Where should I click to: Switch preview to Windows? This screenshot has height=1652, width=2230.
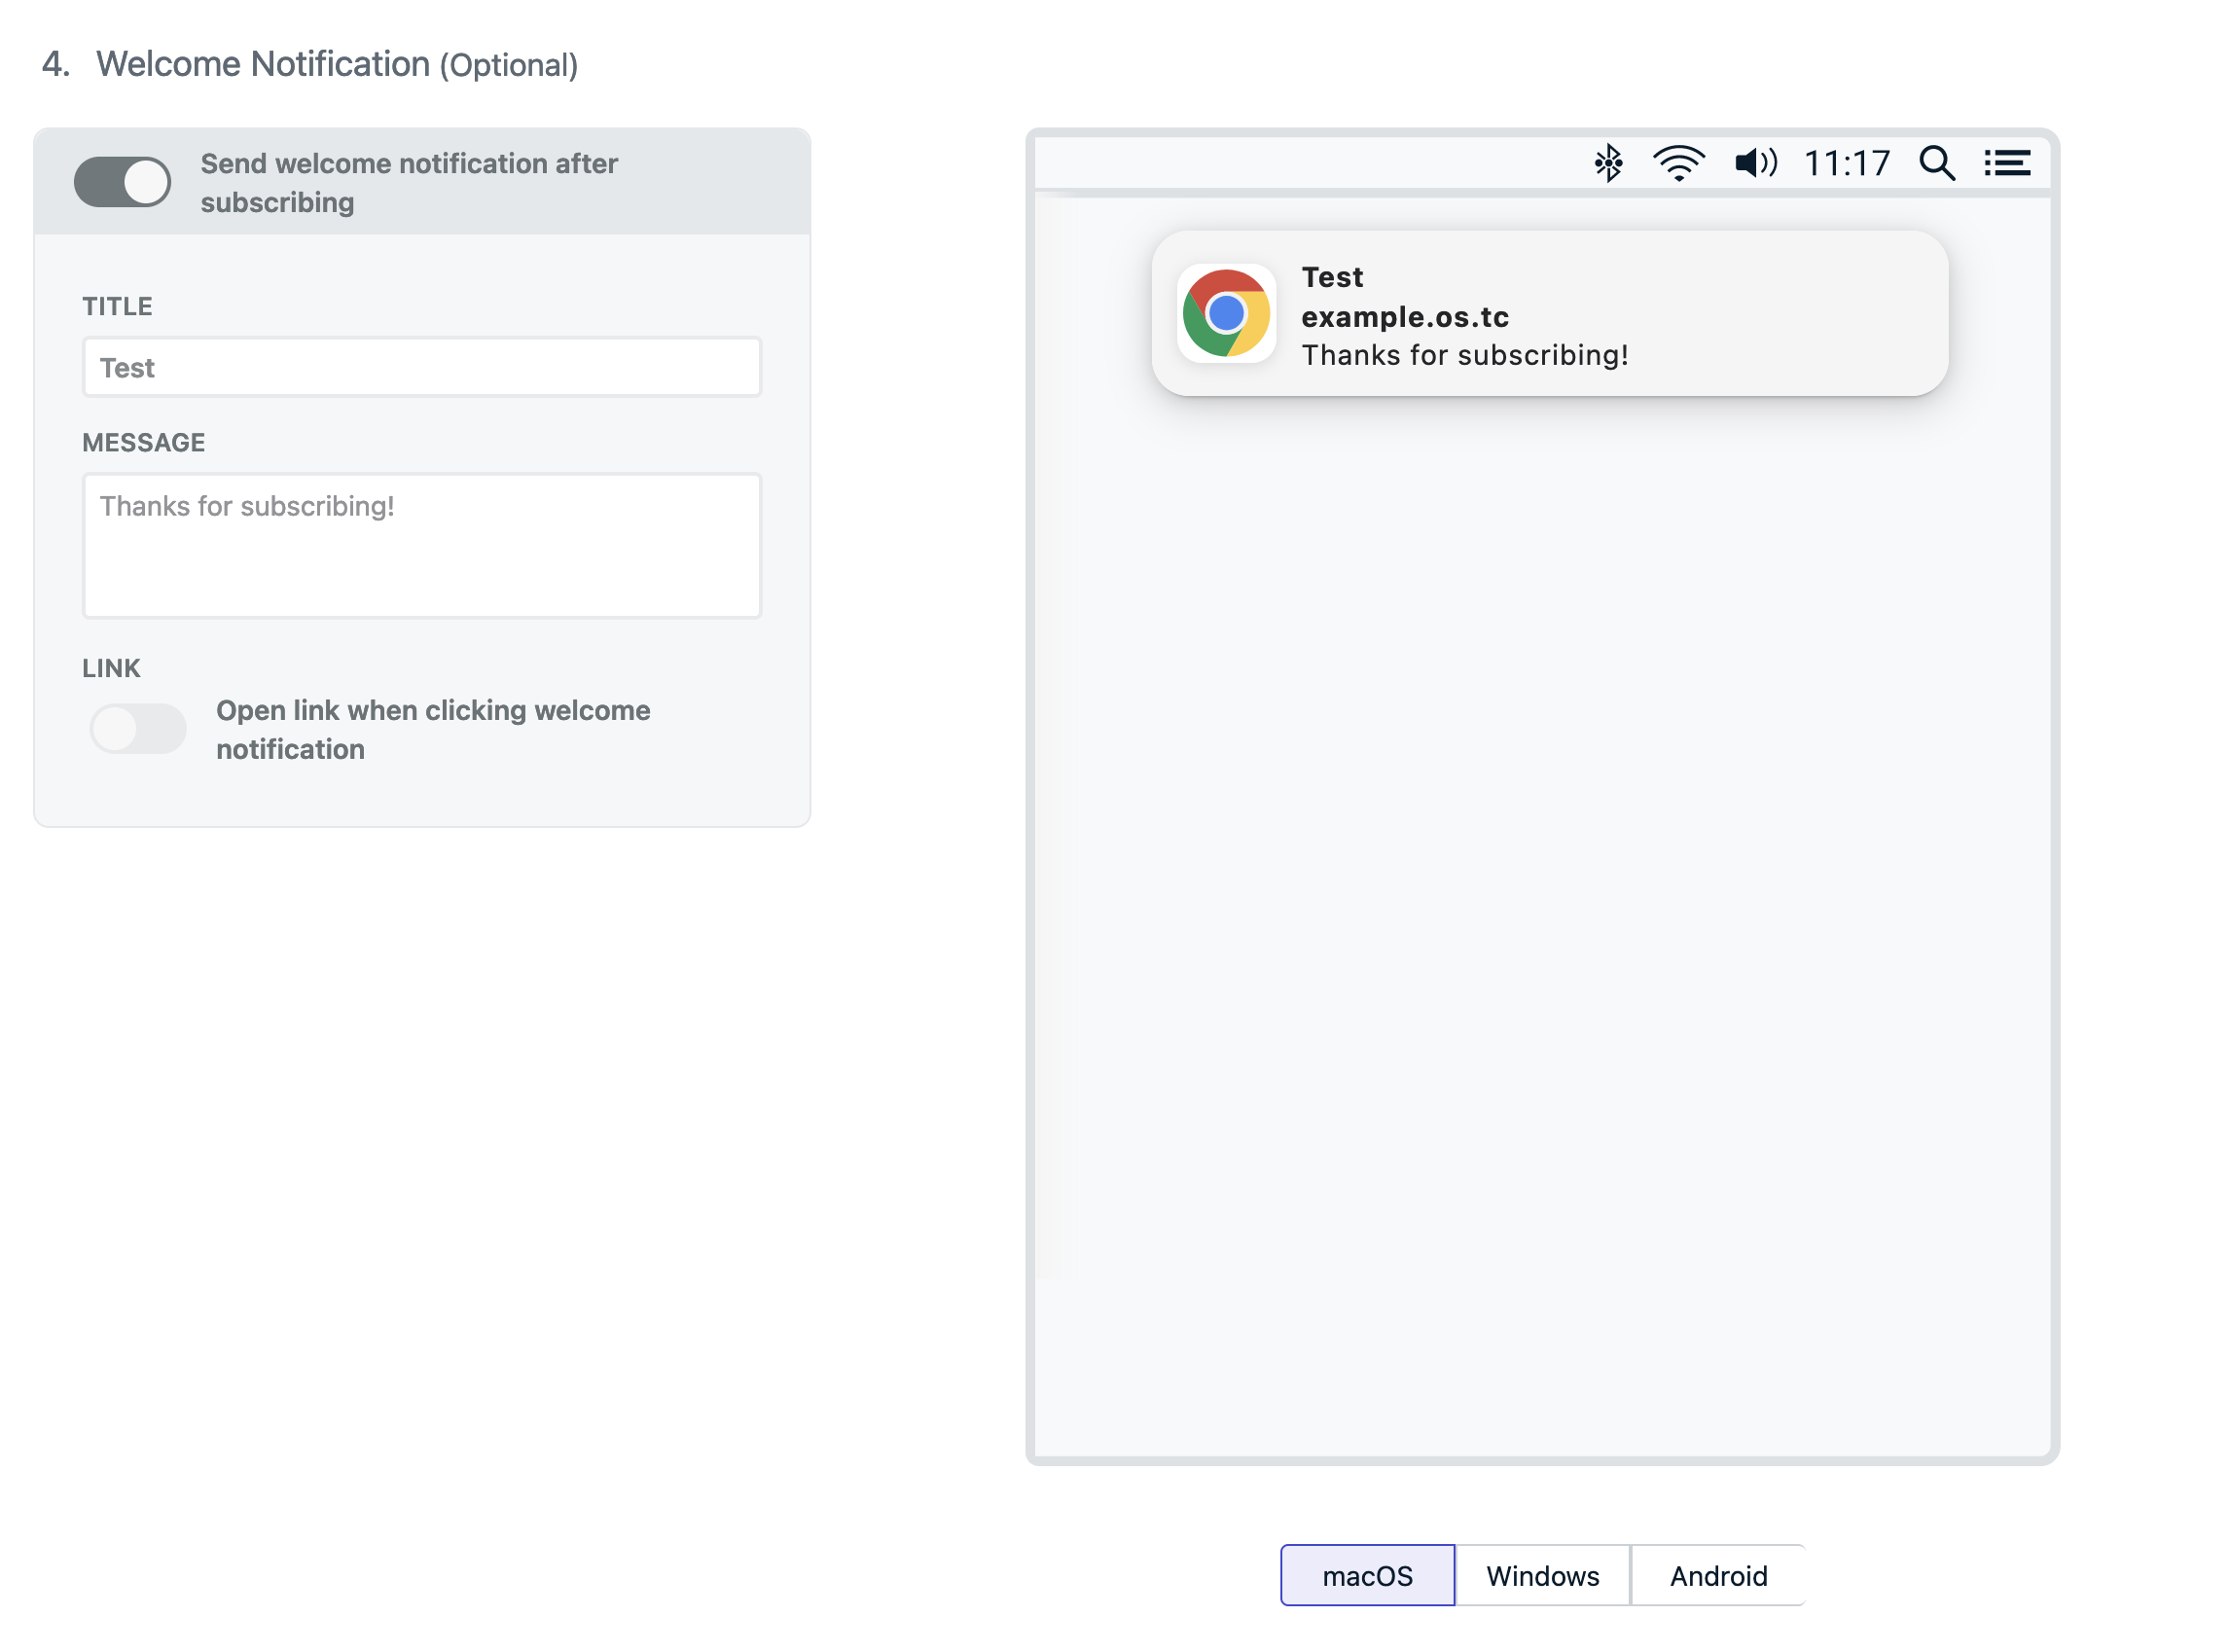coord(1542,1576)
